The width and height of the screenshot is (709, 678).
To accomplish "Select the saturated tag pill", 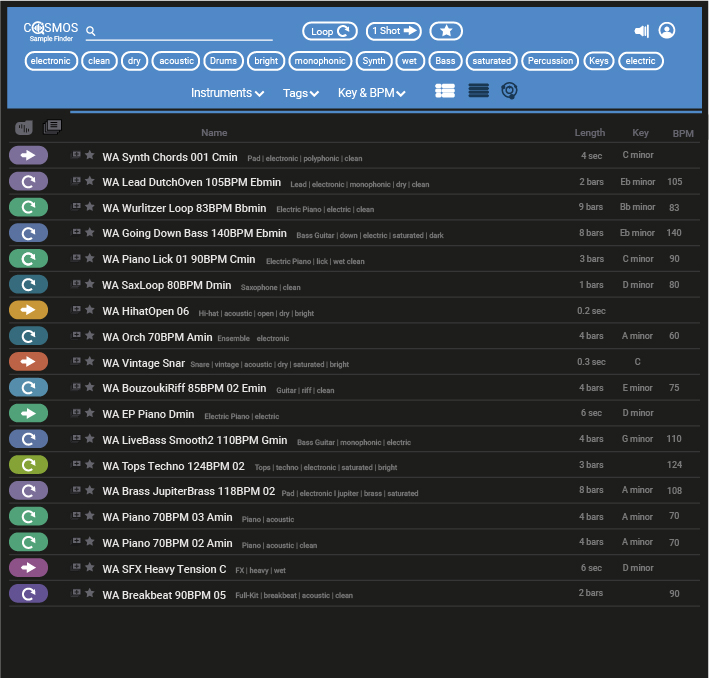I will 492,61.
